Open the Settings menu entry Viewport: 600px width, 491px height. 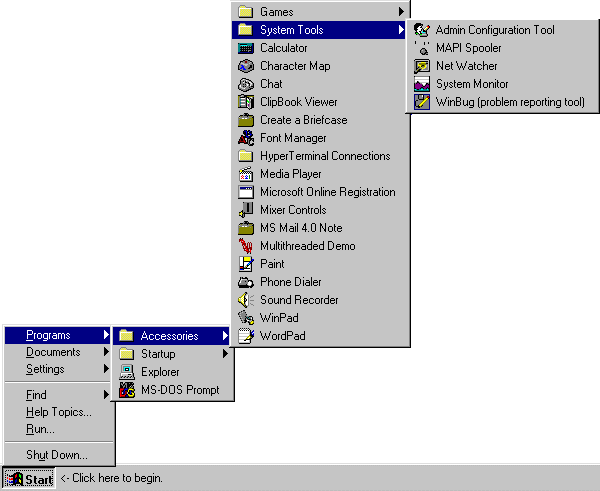[58, 369]
